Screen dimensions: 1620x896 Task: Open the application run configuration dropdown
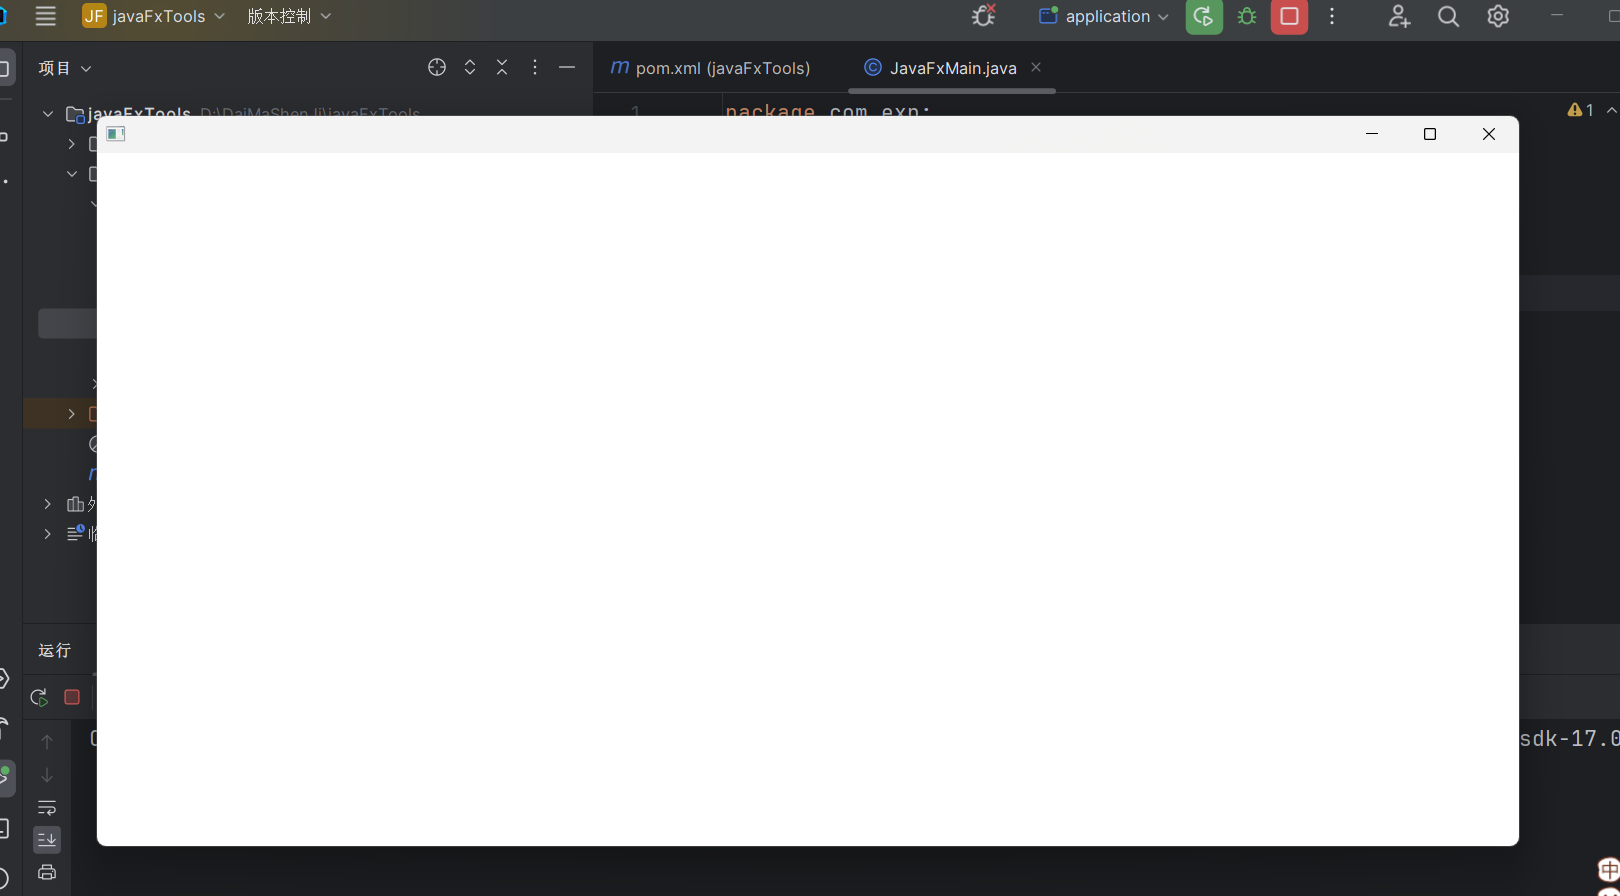[x=1104, y=16]
